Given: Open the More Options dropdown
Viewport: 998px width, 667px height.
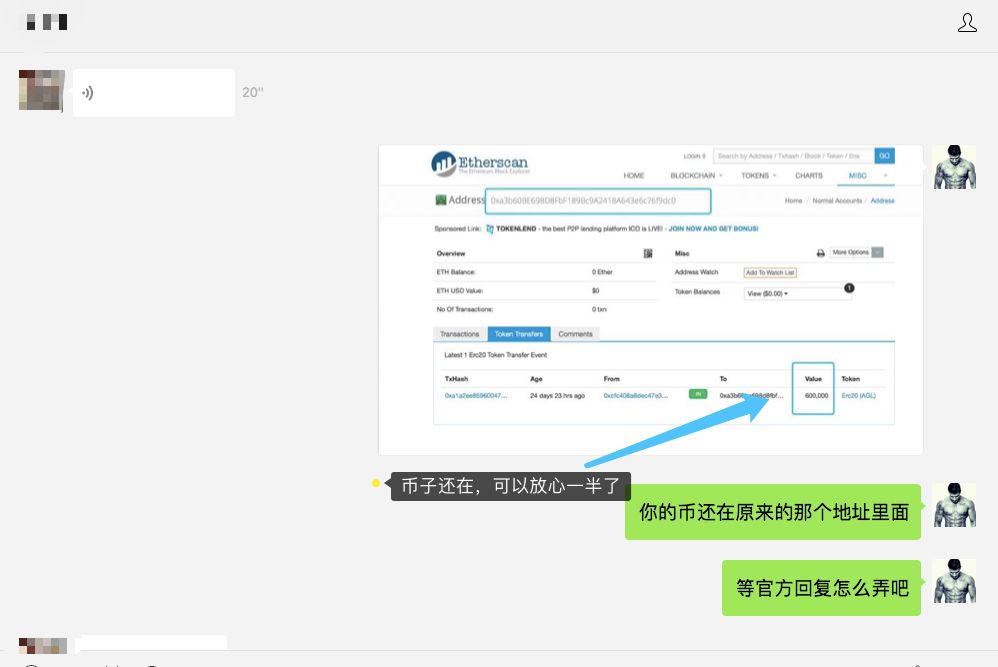Looking at the screenshot, I should click(x=857, y=253).
